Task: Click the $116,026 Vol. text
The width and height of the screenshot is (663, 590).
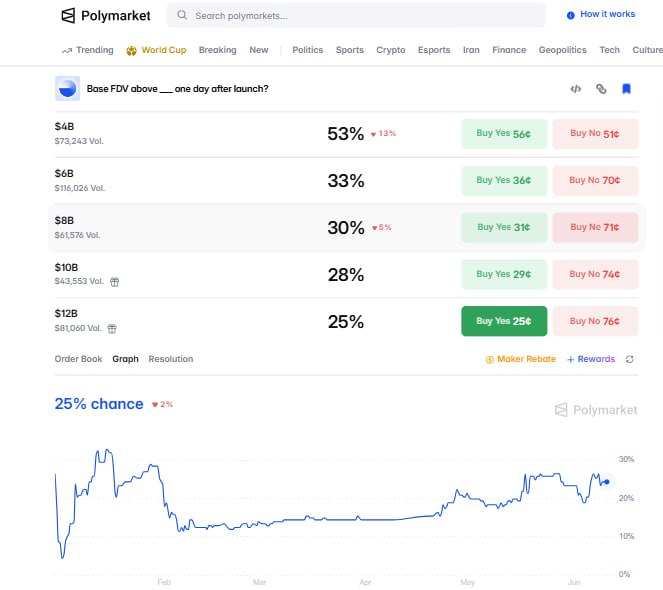Action: point(79,188)
